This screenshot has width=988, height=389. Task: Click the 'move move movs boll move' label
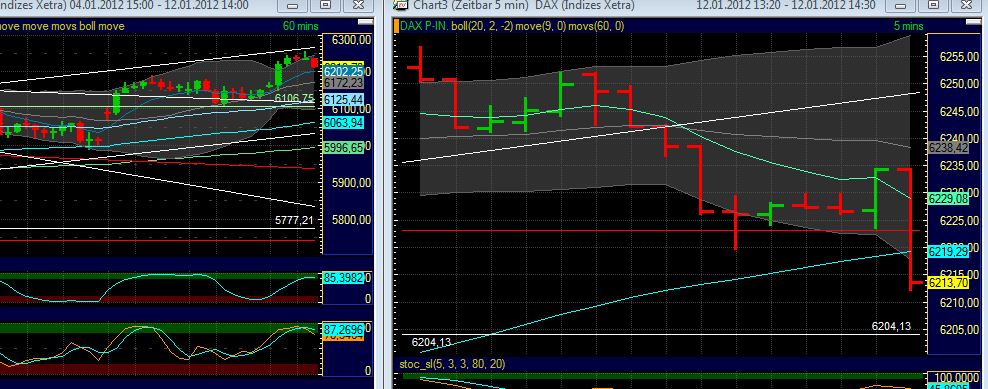click(x=62, y=26)
